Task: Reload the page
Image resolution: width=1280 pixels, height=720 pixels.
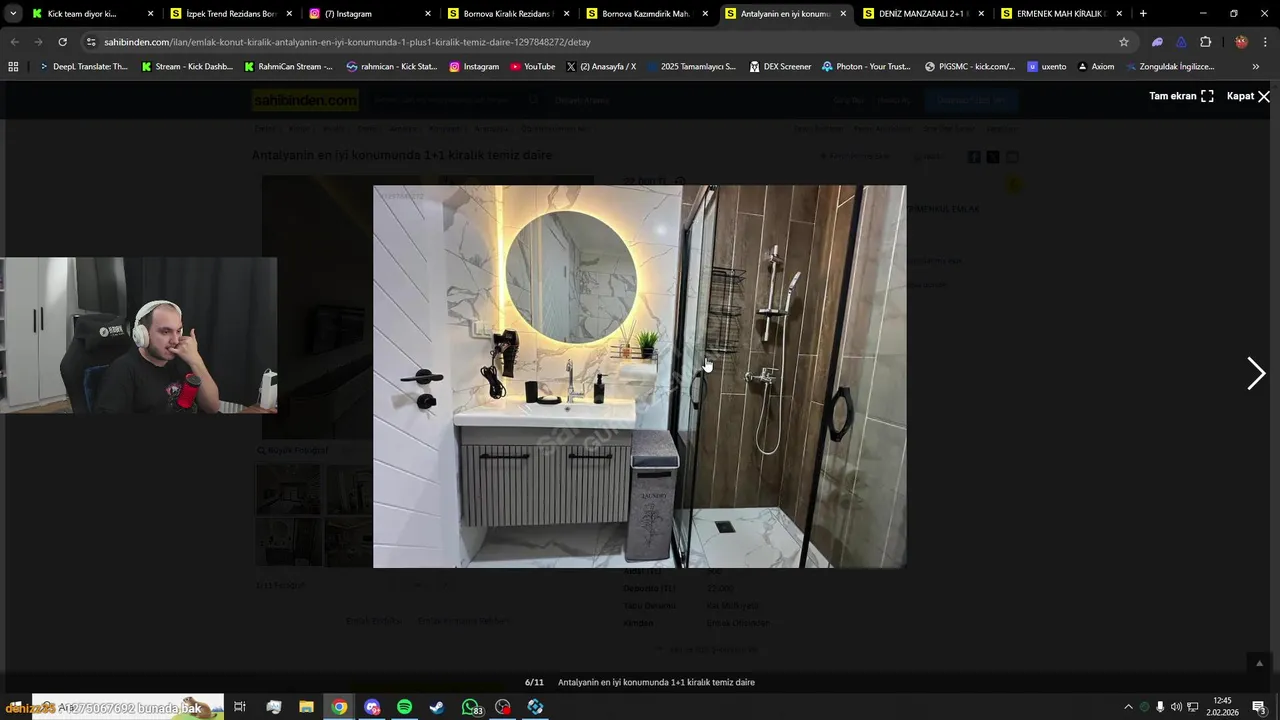Action: tap(62, 42)
